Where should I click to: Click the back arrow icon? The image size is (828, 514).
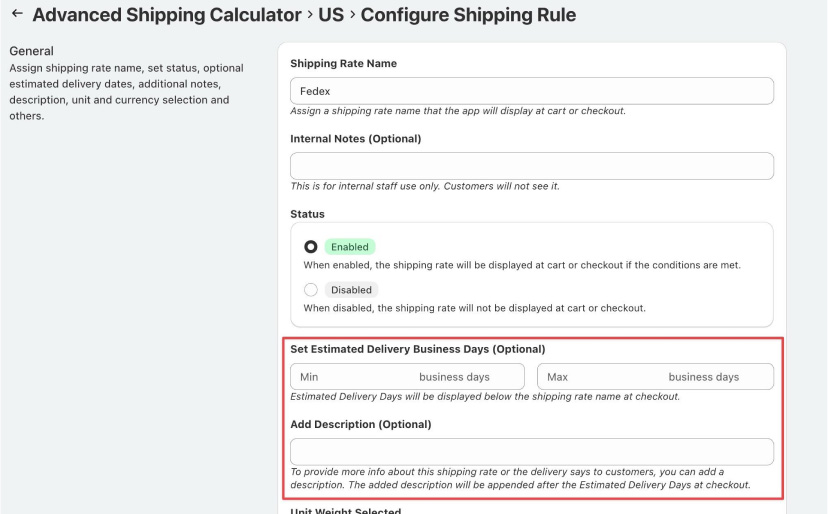(17, 14)
